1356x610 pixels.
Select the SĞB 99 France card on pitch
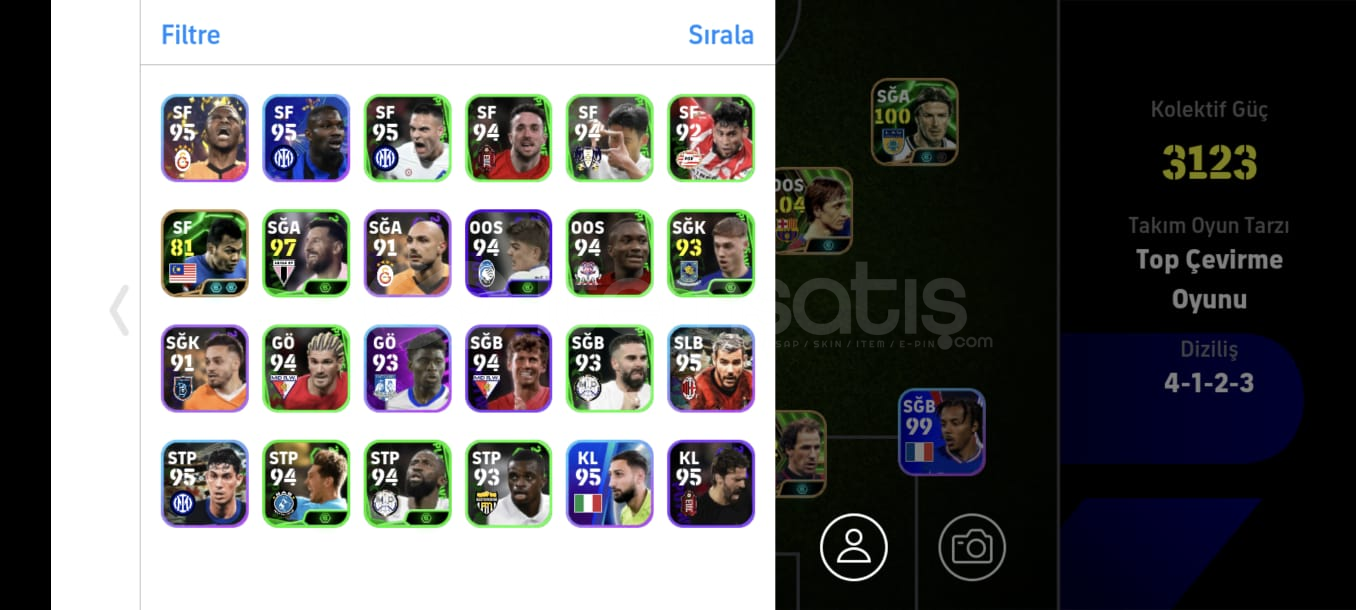tap(942, 432)
